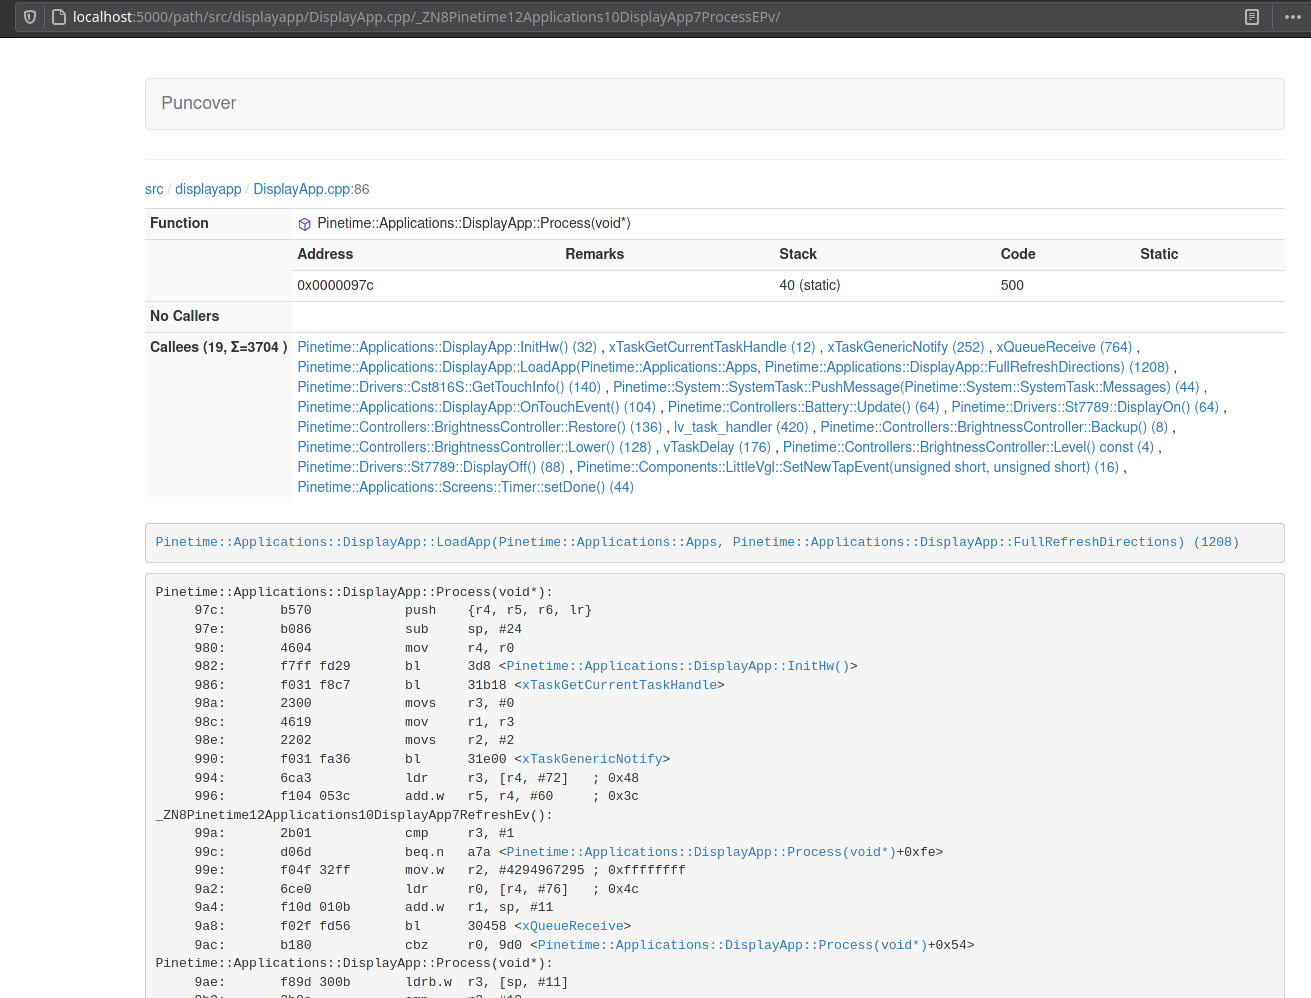Navigate to src breadcrumb

pyautogui.click(x=154, y=189)
